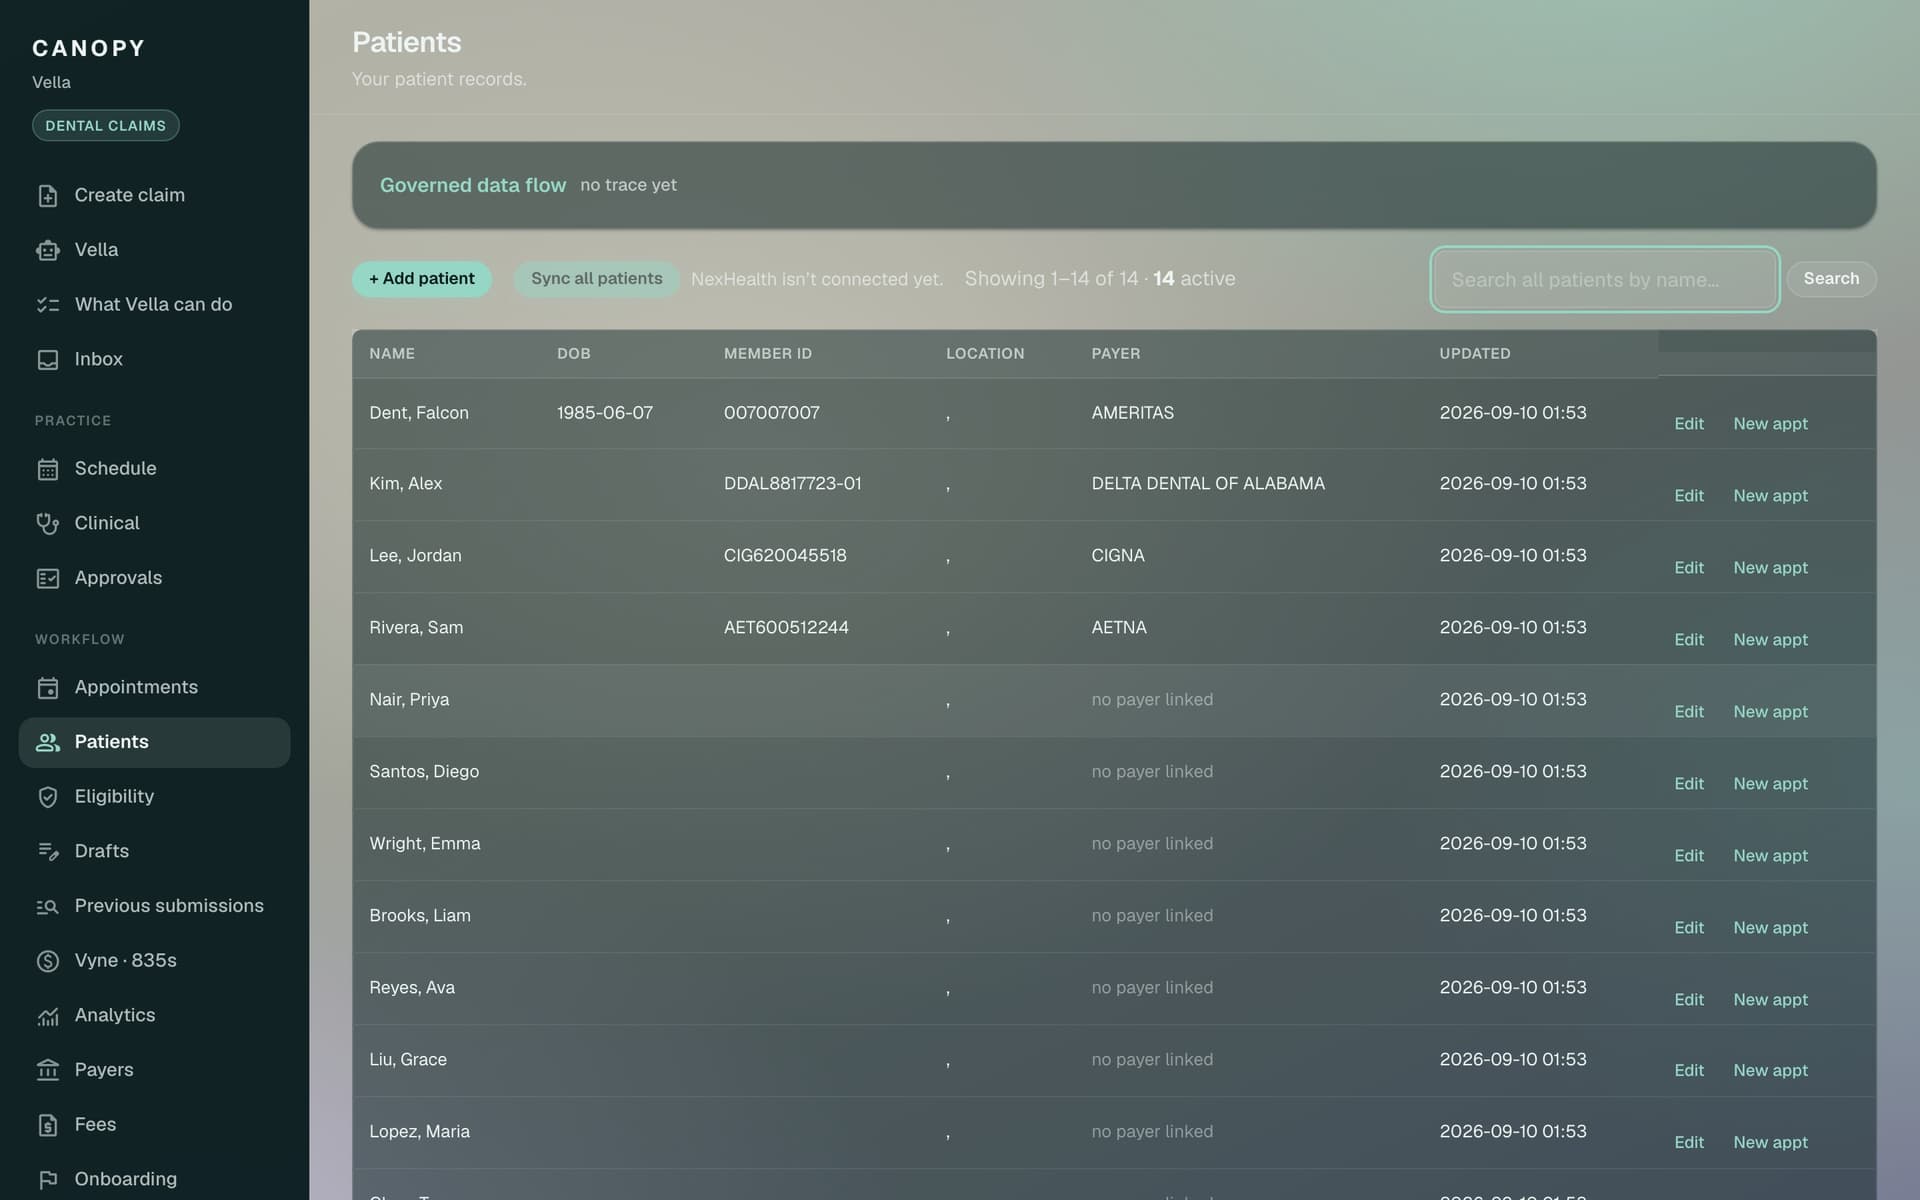Select the Onboarding flag icon
This screenshot has width=1920, height=1200.
click(48, 1180)
